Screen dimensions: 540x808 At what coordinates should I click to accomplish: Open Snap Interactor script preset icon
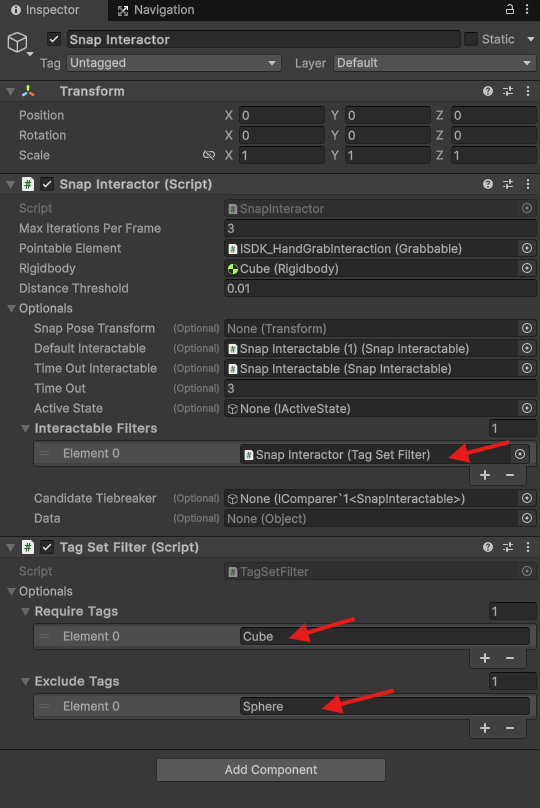[508, 184]
